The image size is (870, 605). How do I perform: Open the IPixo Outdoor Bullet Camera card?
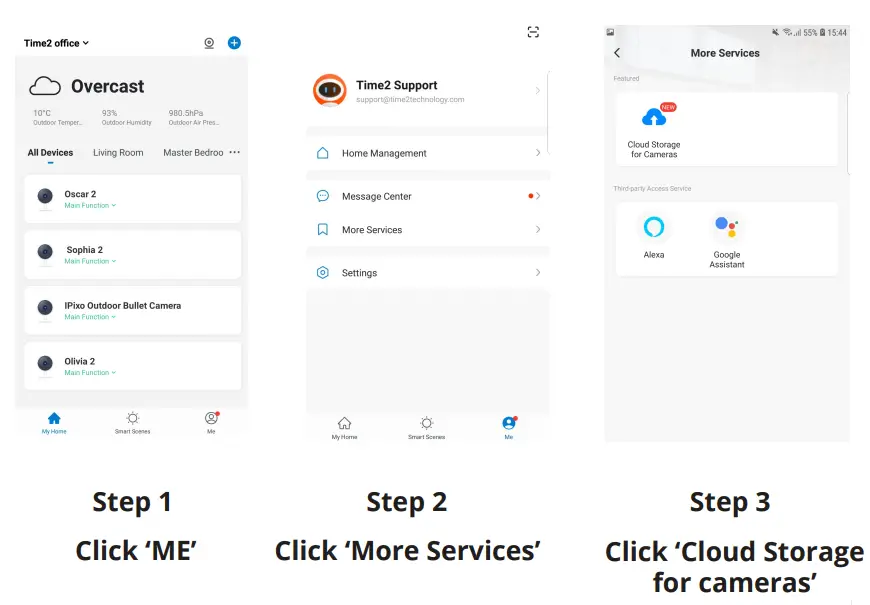pyautogui.click(x=133, y=310)
